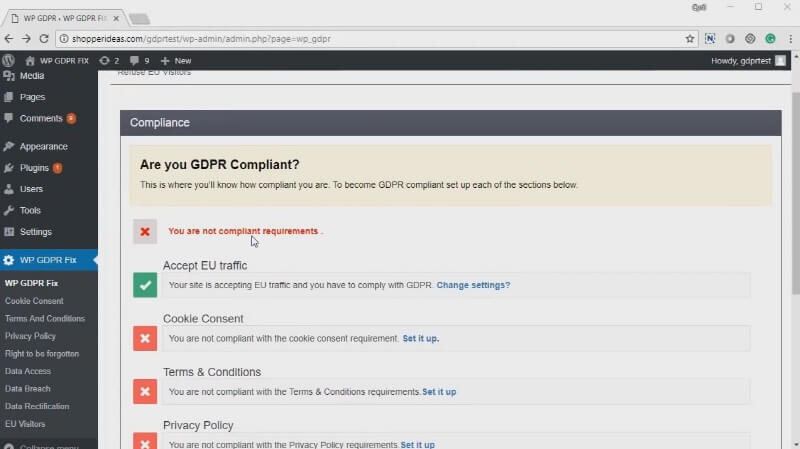Viewport: 800px width, 449px height.
Task: Open Data Rectification submenu page
Action: (x=37, y=406)
